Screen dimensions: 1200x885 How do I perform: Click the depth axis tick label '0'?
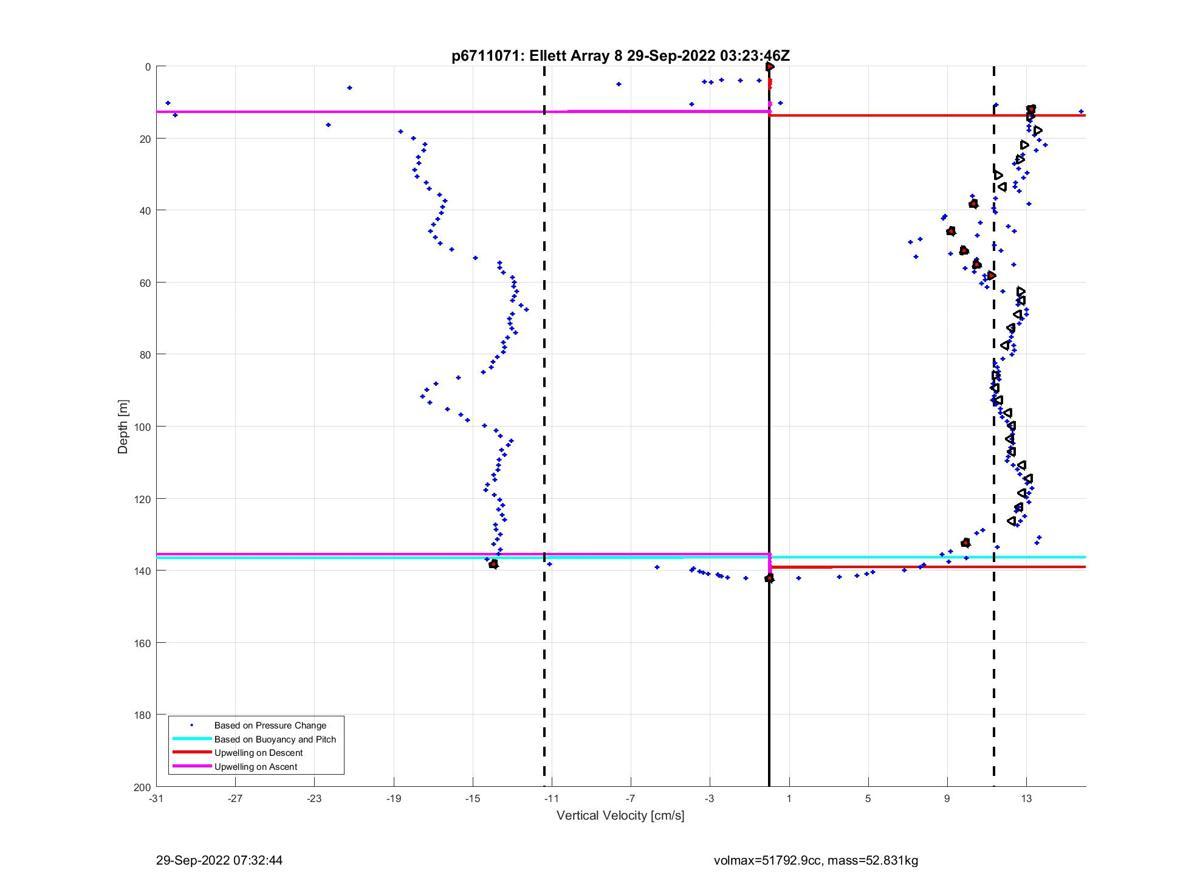(x=148, y=67)
